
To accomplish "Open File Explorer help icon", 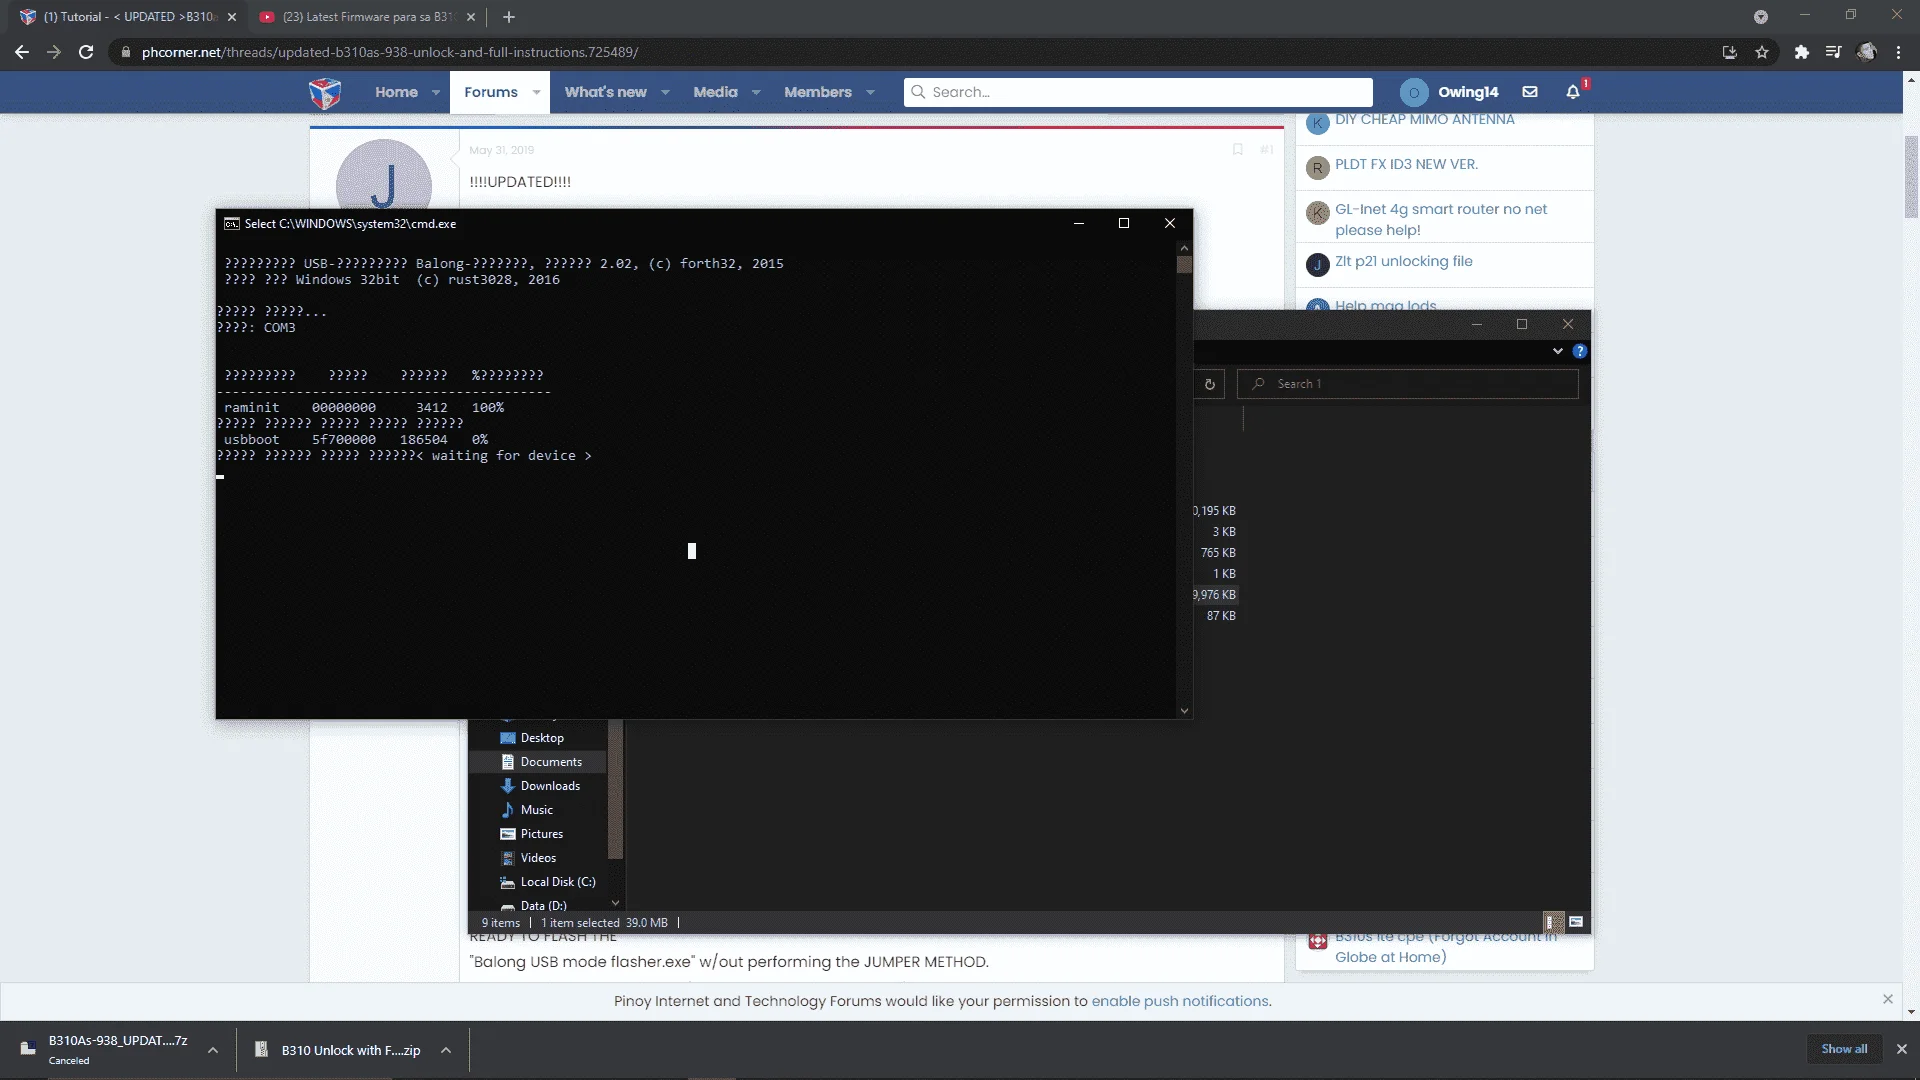I will [x=1580, y=351].
